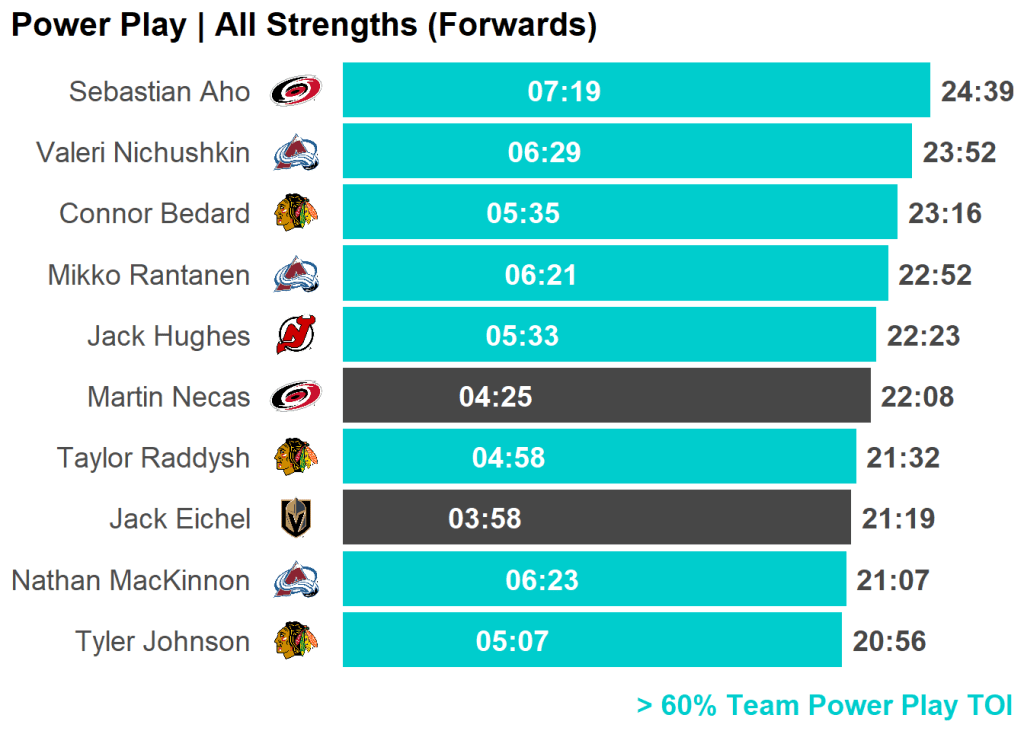Click the Hurricanes logo next to Martin Necas
Screen dimensions: 1024x731
[x=296, y=397]
